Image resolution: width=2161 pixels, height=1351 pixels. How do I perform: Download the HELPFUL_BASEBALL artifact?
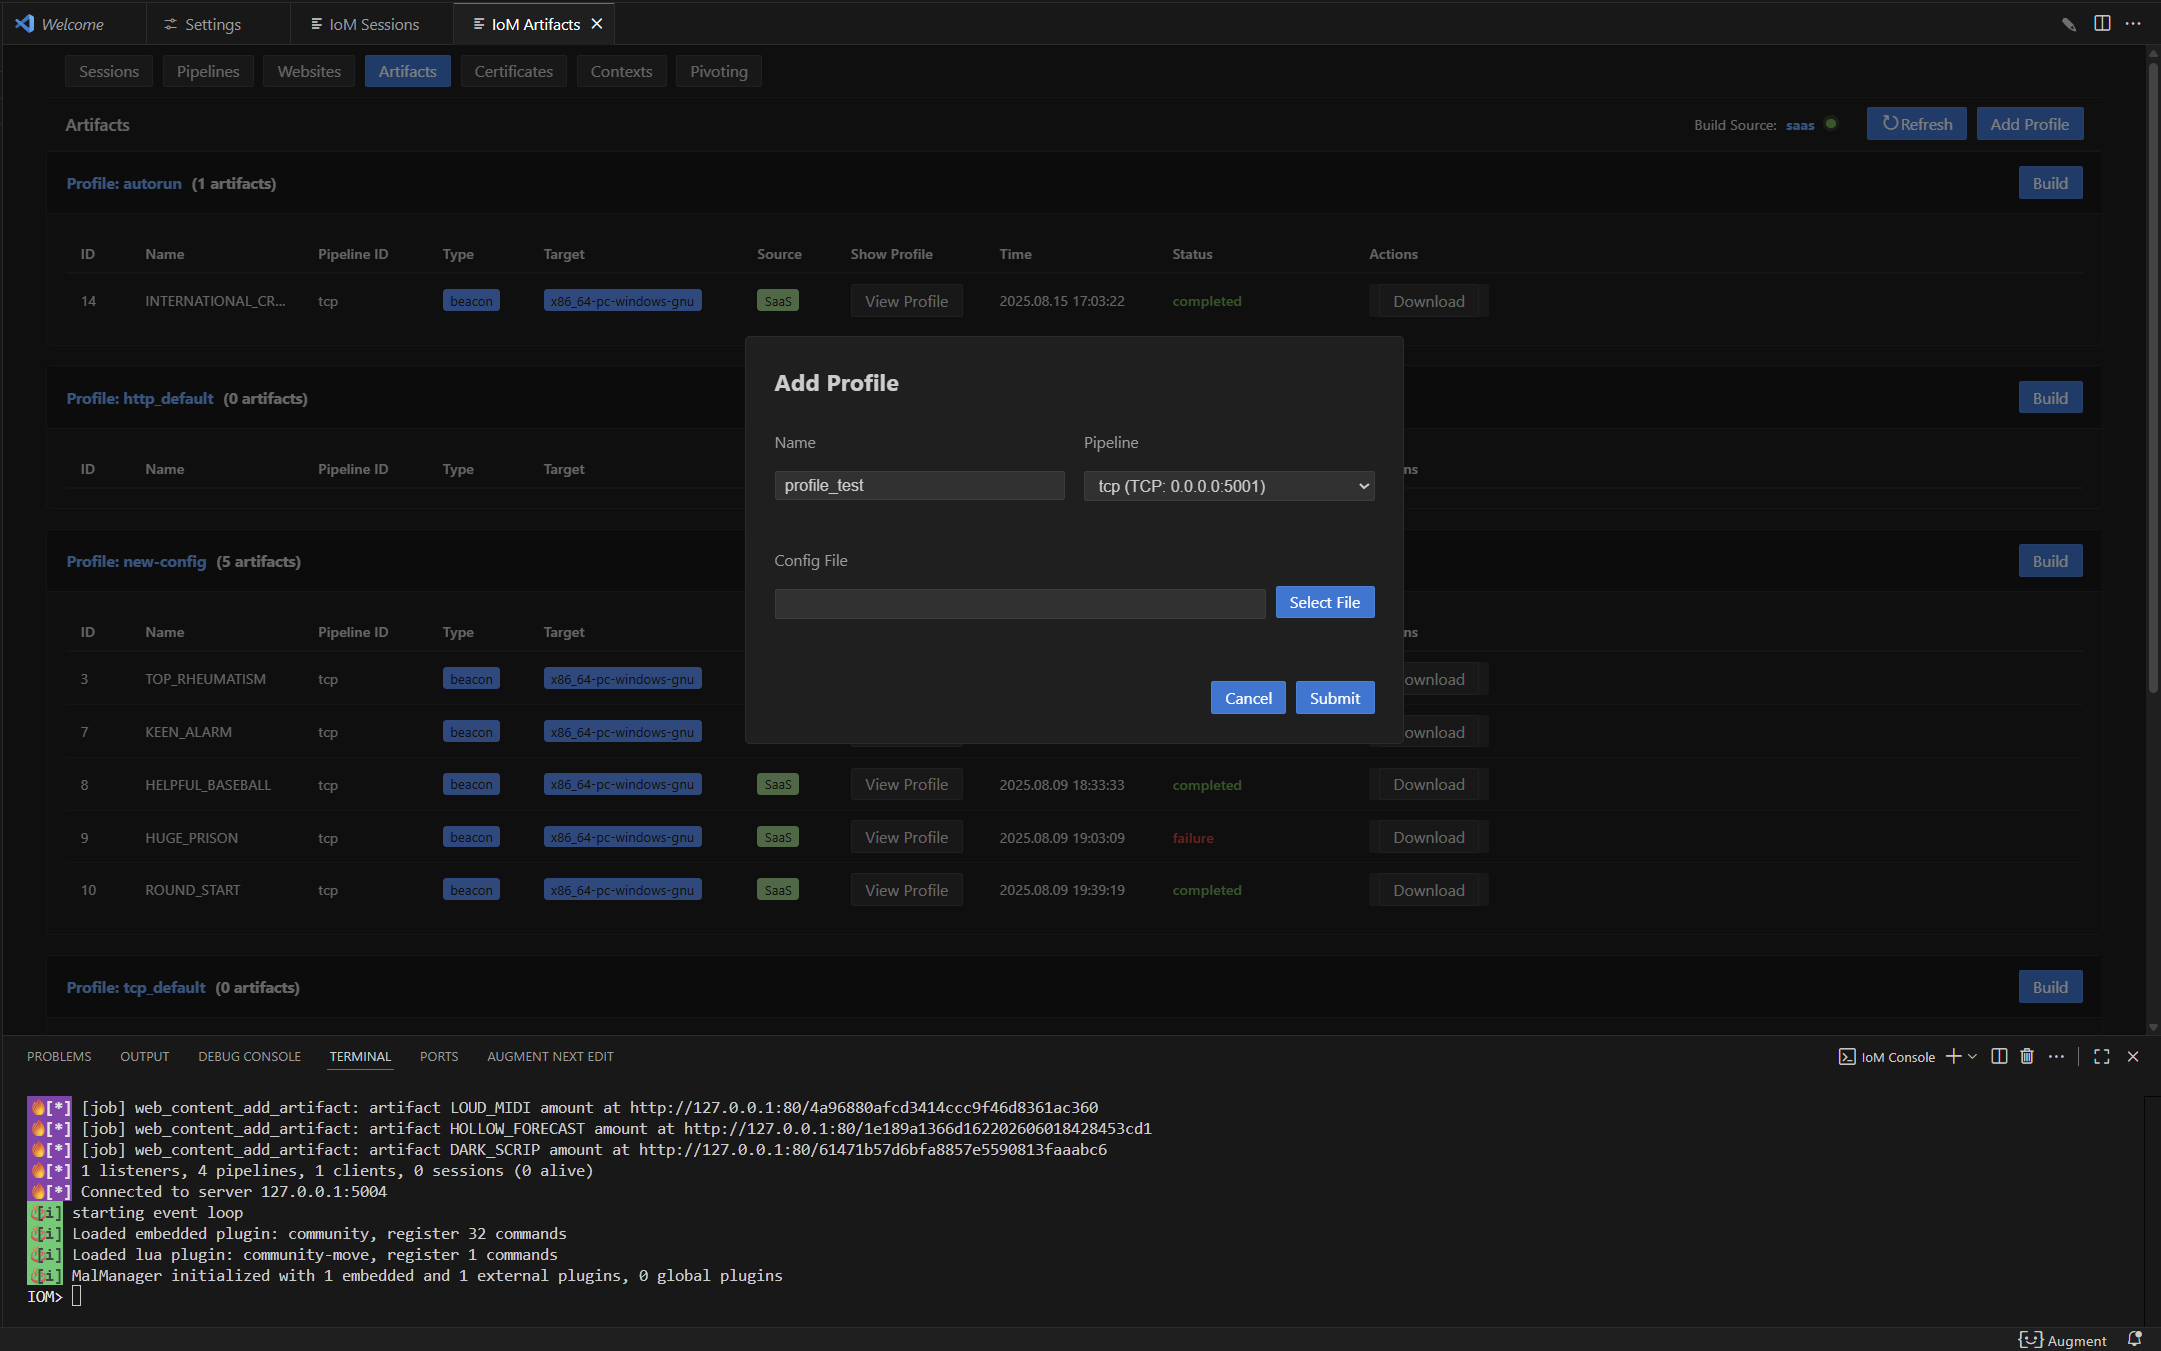(1428, 784)
